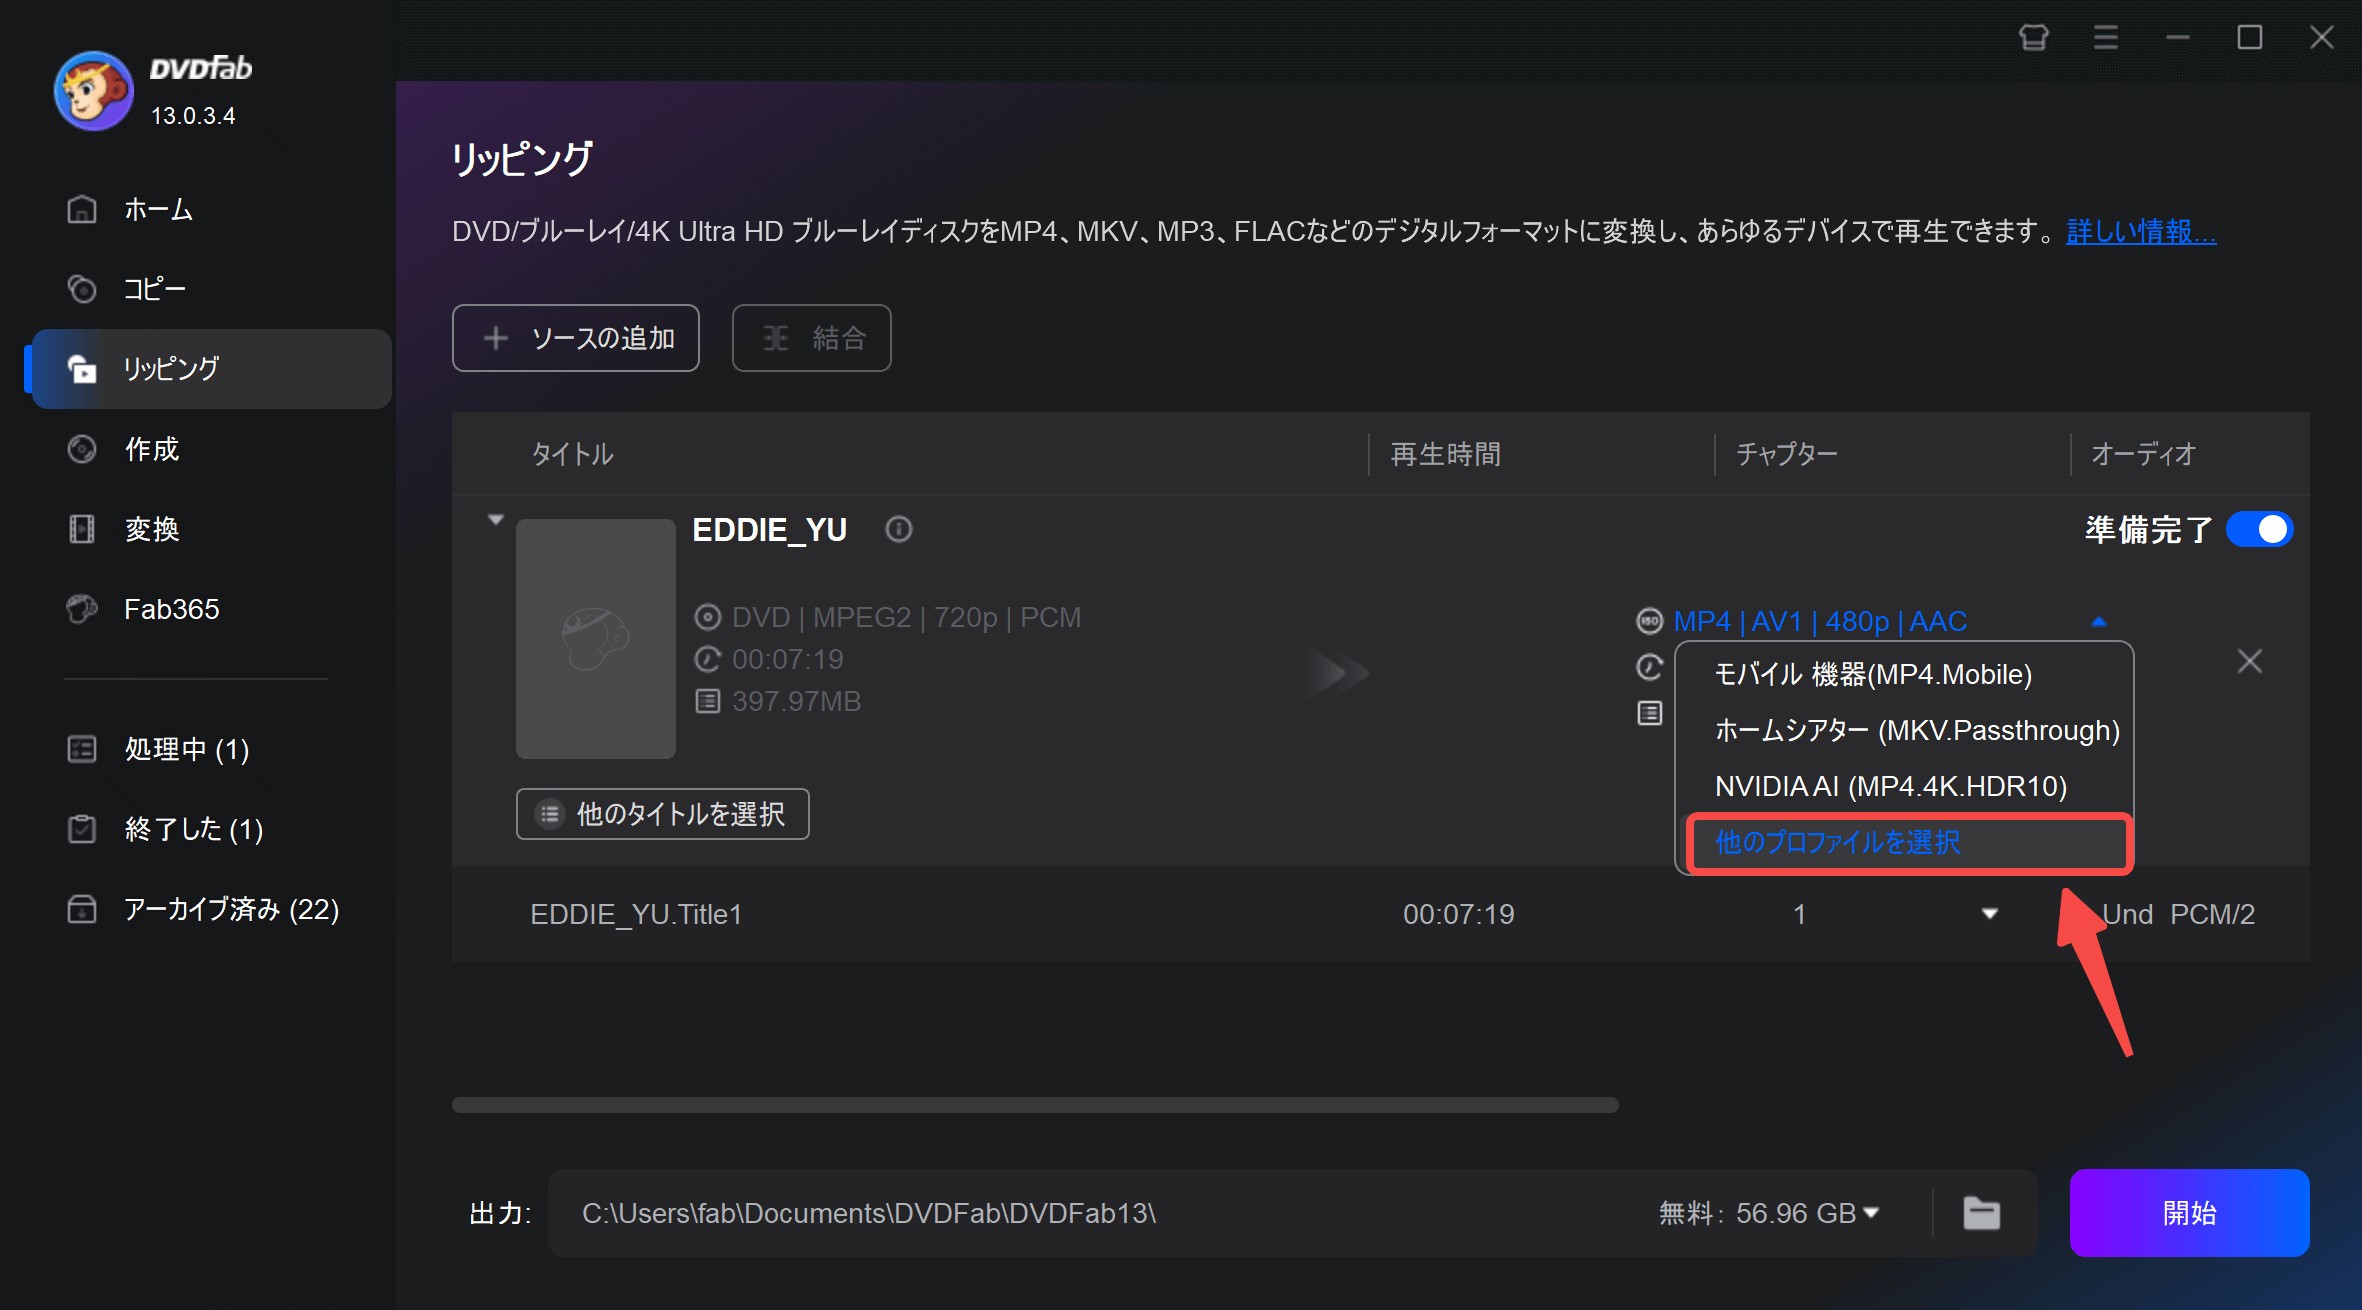Toggle the 準備完了 switch

pos(2260,529)
